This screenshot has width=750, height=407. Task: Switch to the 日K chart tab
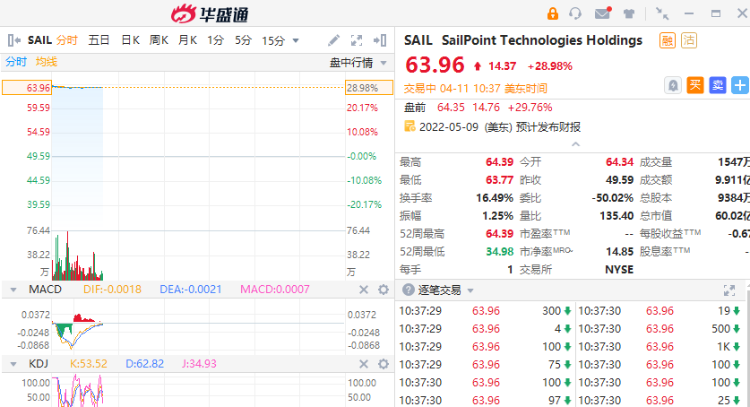[x=130, y=40]
